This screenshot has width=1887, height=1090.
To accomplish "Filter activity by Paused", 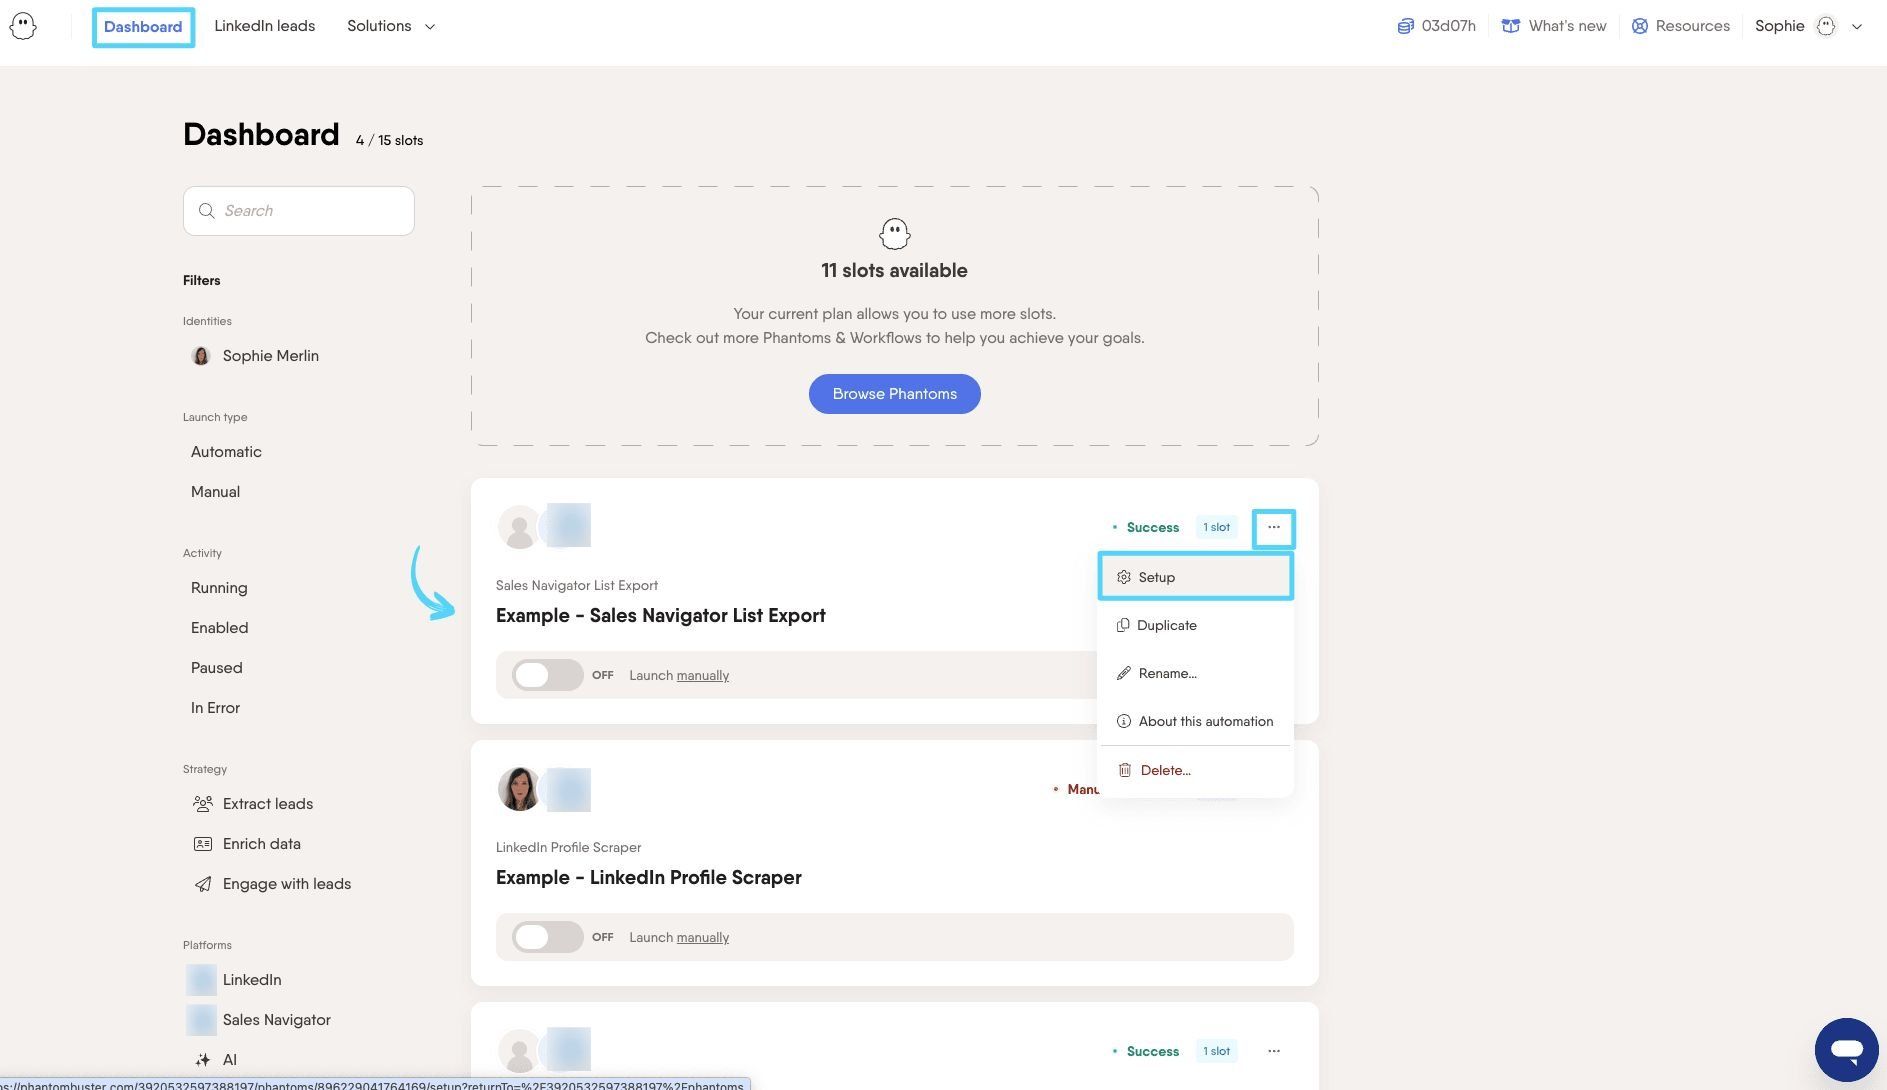I will pyautogui.click(x=216, y=668).
